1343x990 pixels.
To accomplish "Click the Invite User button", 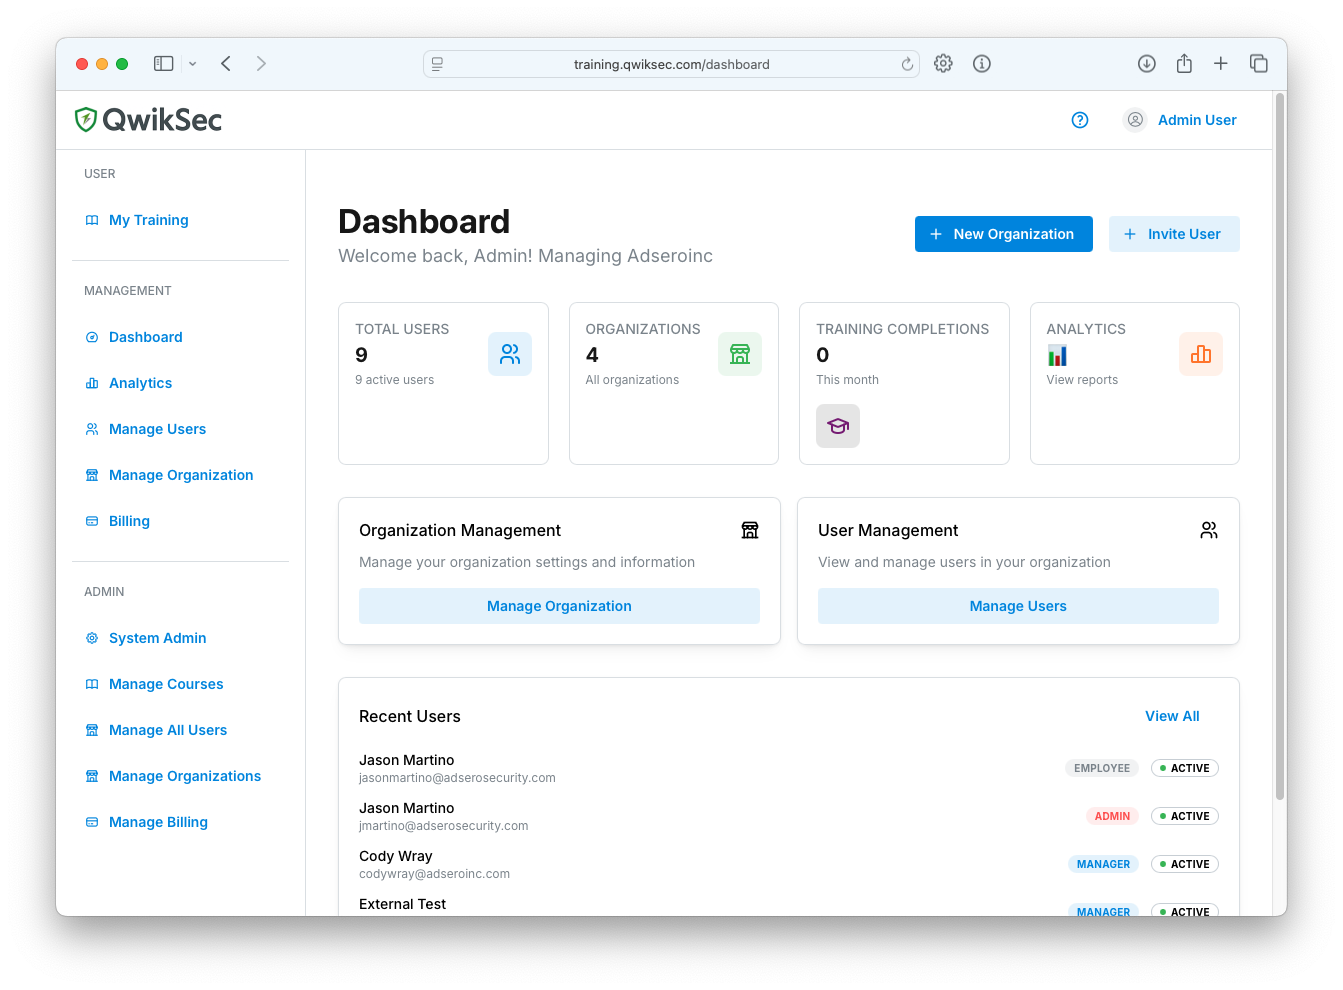I will click(x=1174, y=234).
